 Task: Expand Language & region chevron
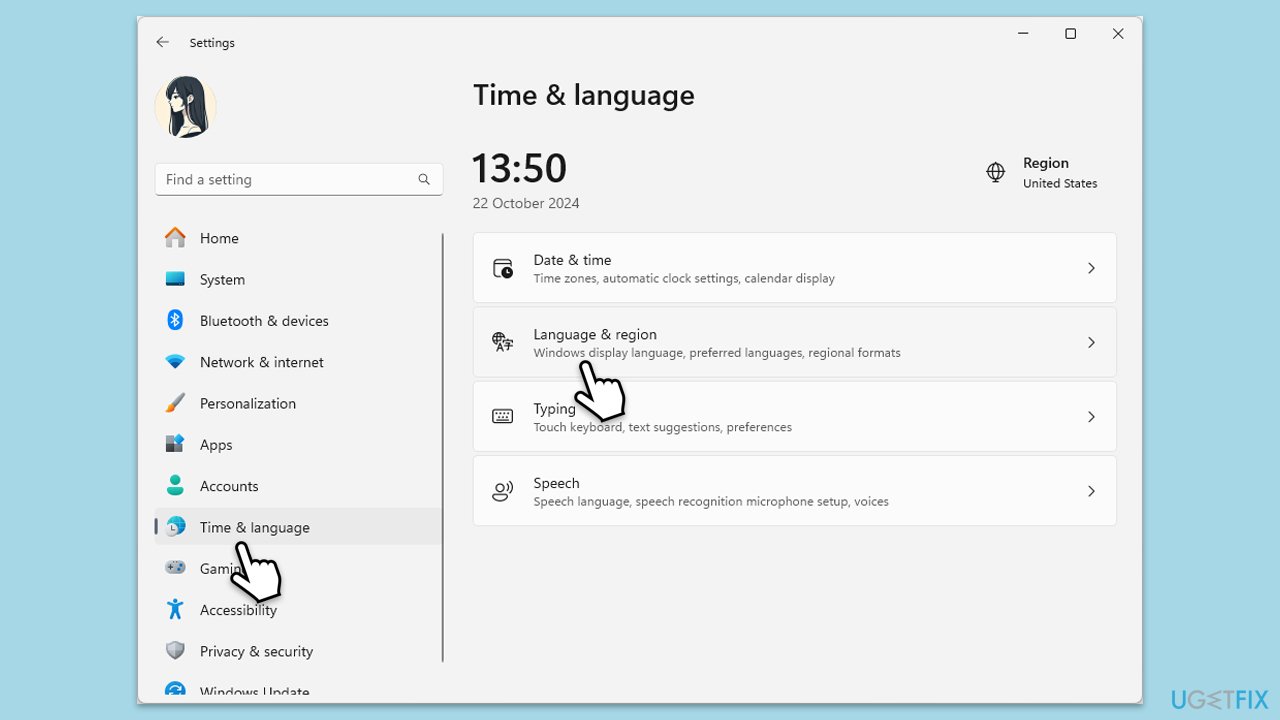(1091, 342)
